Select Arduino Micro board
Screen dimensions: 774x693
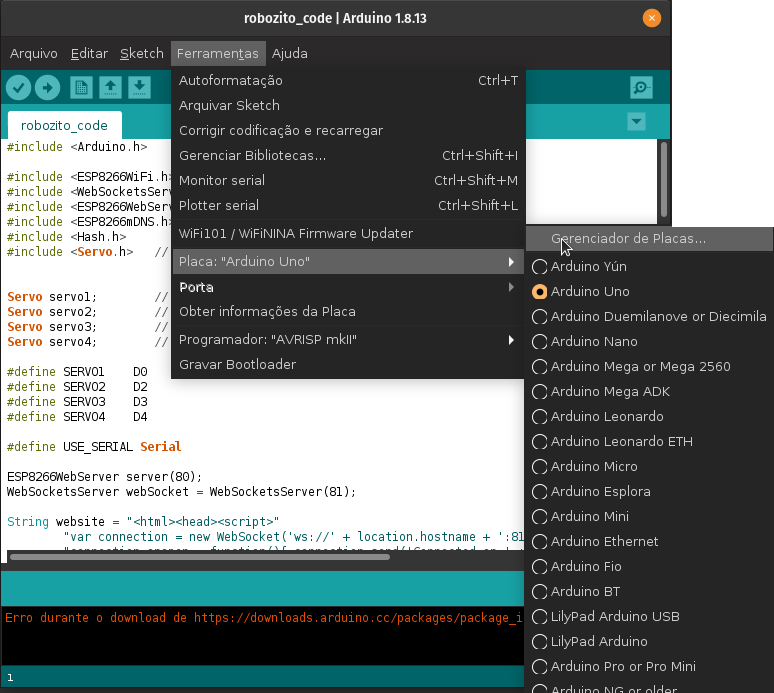point(650,466)
